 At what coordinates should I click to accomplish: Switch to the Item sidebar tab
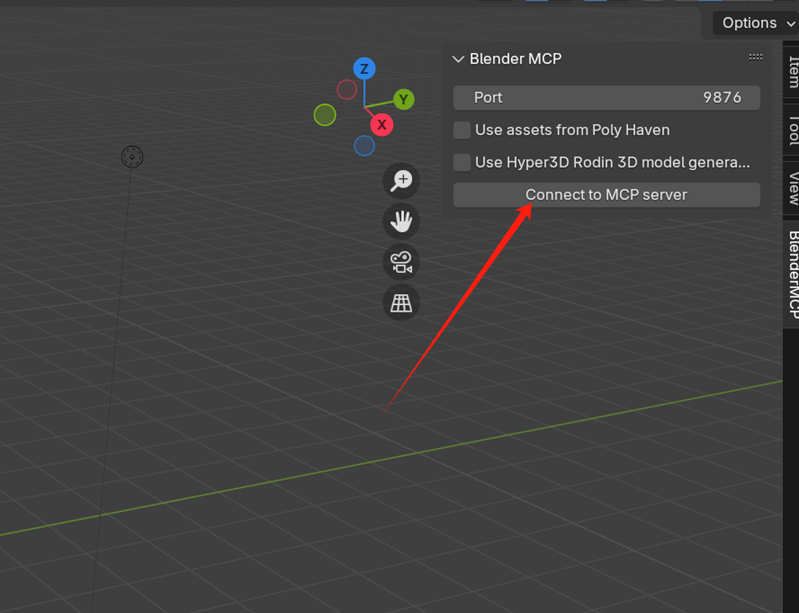(792, 72)
